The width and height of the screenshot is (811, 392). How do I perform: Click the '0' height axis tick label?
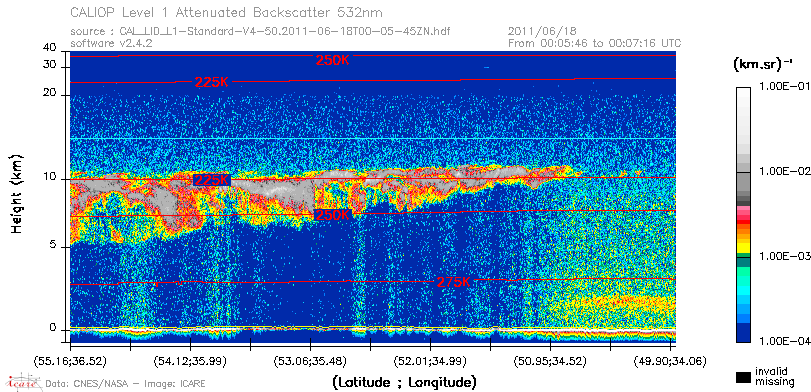pos(53,328)
